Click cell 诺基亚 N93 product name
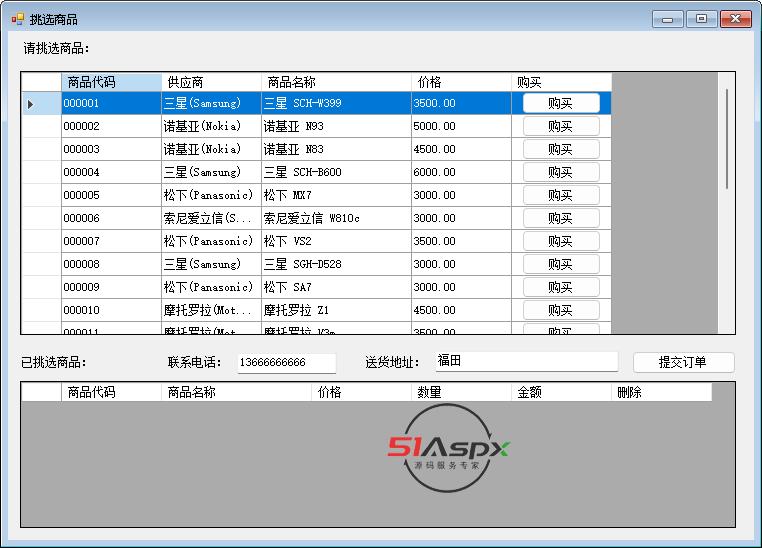The image size is (762, 548). pyautogui.click(x=336, y=126)
